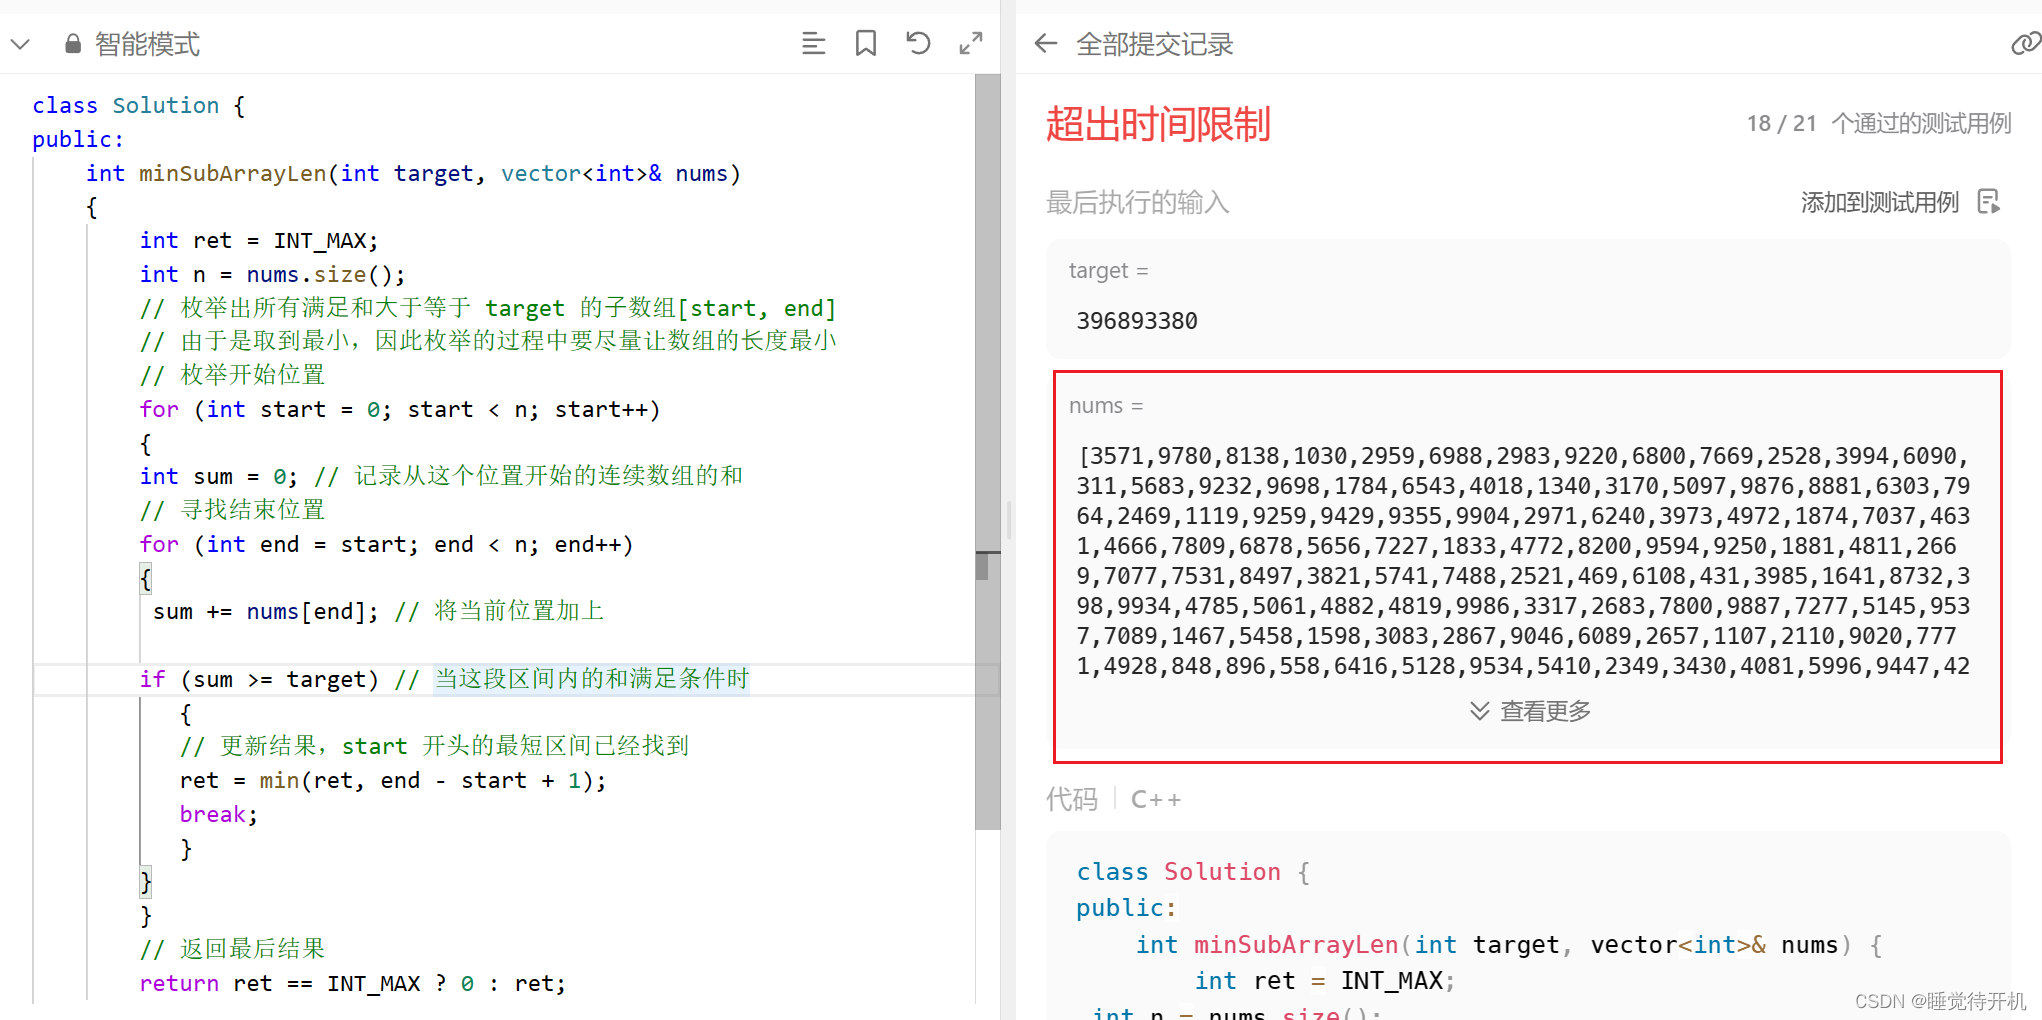This screenshot has height=1020, width=2042.
Task: Click 添加到测试用例 button
Action: coord(1879,203)
